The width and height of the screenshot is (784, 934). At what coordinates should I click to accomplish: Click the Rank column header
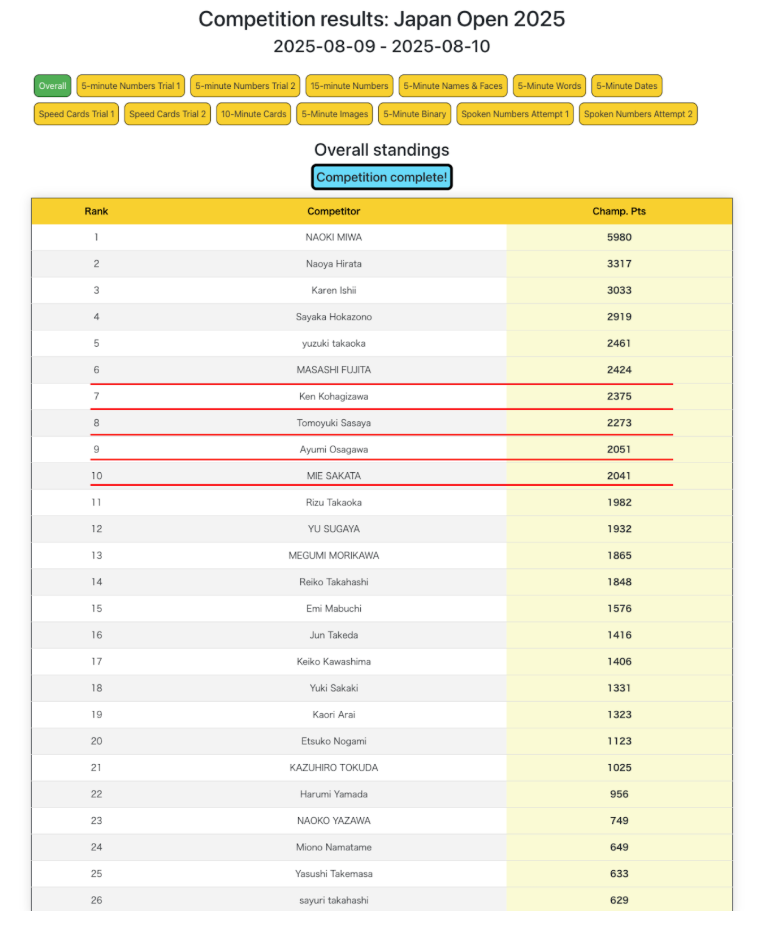coord(96,211)
